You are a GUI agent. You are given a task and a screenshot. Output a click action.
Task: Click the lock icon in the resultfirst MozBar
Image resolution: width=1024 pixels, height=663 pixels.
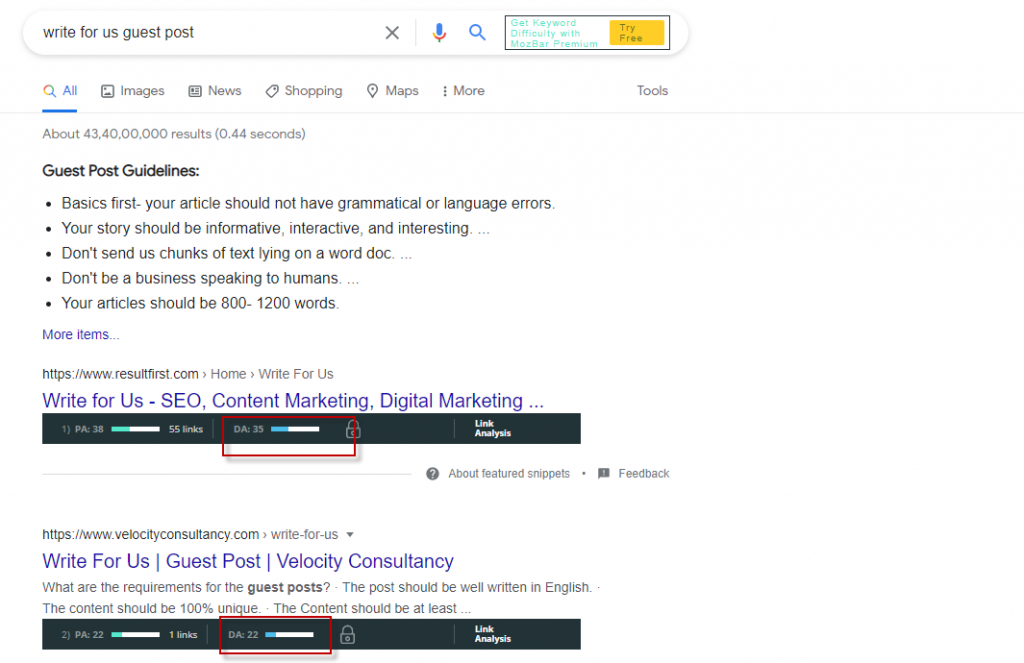point(352,429)
